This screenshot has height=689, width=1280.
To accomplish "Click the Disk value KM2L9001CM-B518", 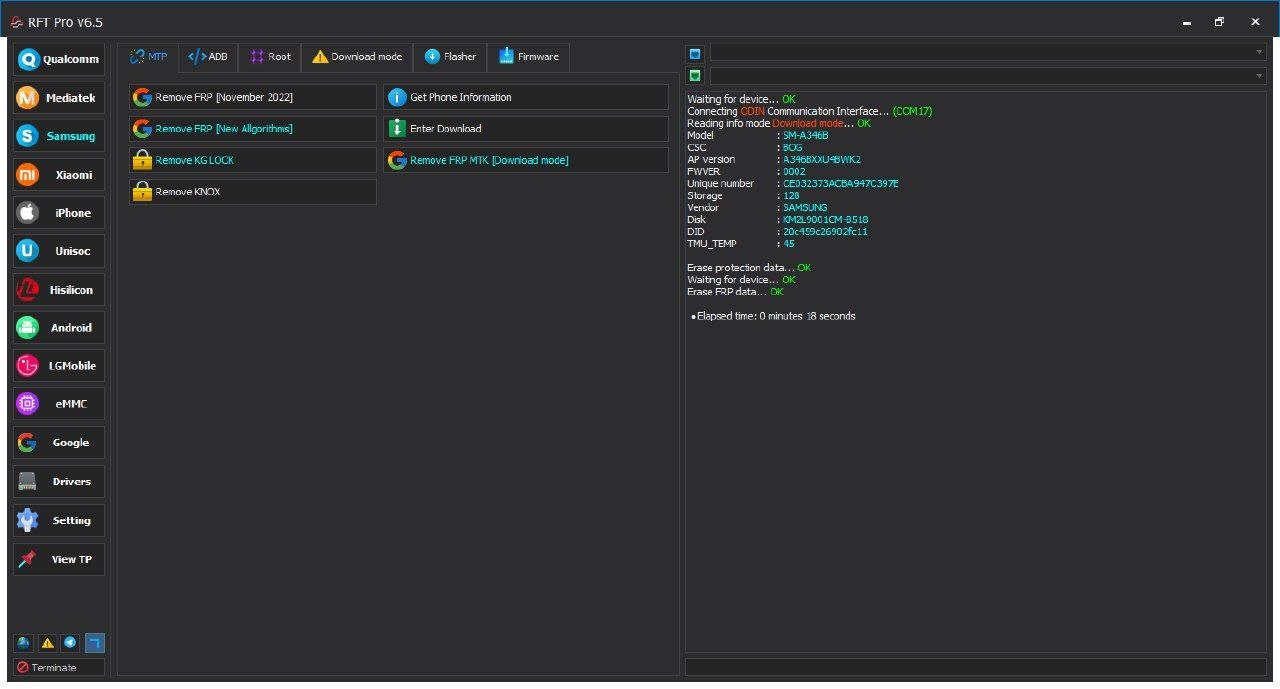I will pyautogui.click(x=826, y=220).
